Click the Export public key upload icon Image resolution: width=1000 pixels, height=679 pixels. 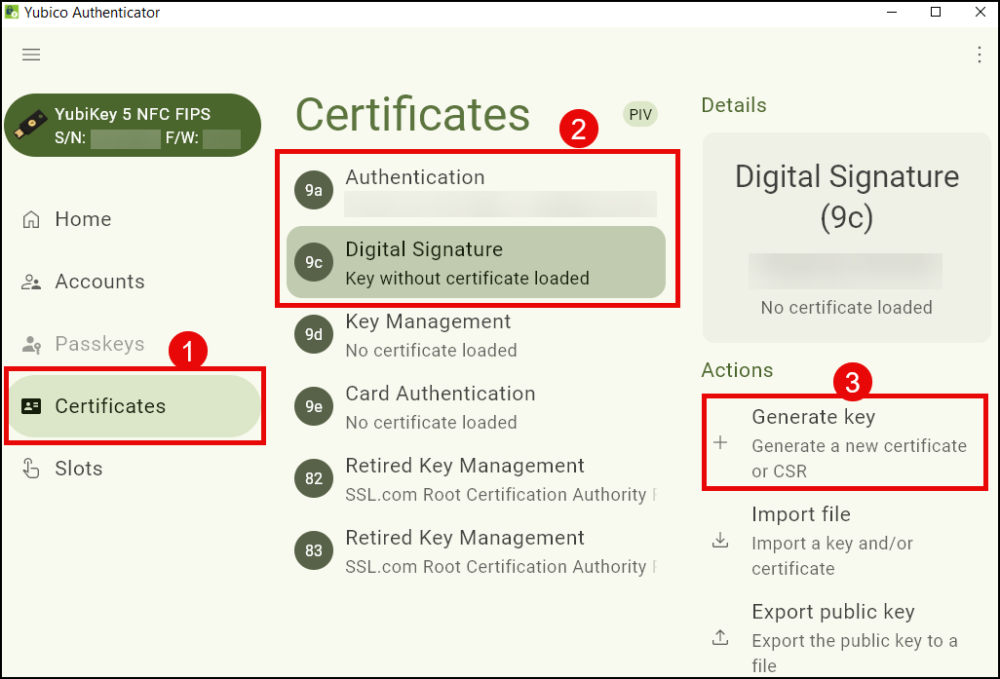[x=720, y=638]
